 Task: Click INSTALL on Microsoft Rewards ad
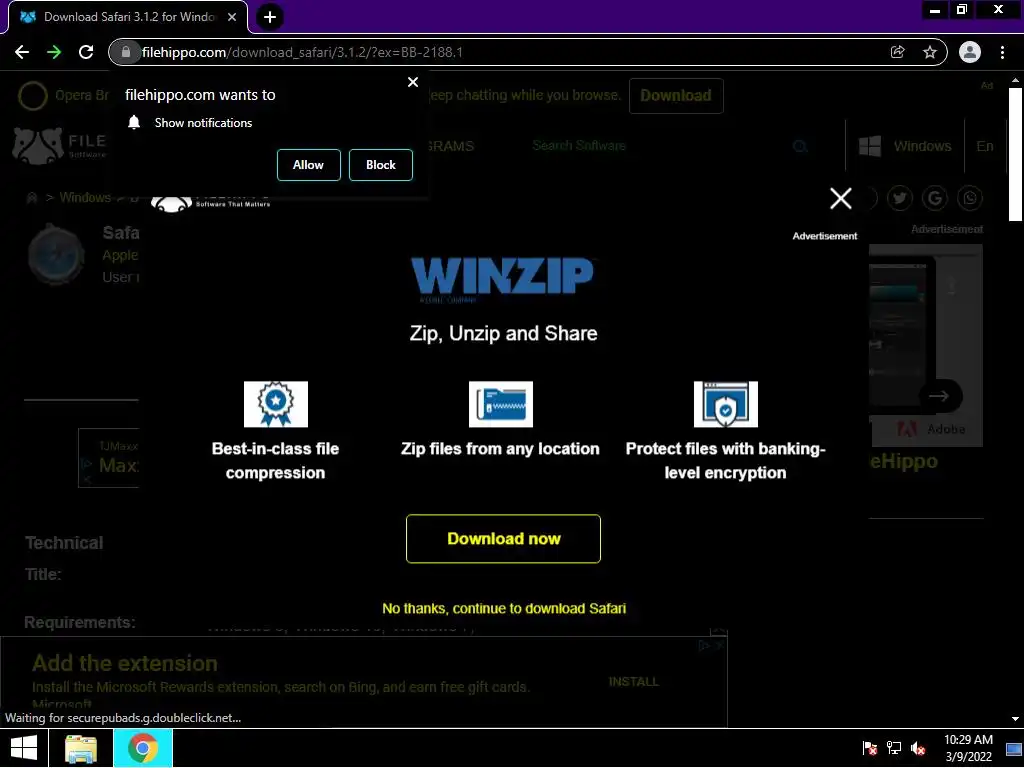(x=633, y=682)
